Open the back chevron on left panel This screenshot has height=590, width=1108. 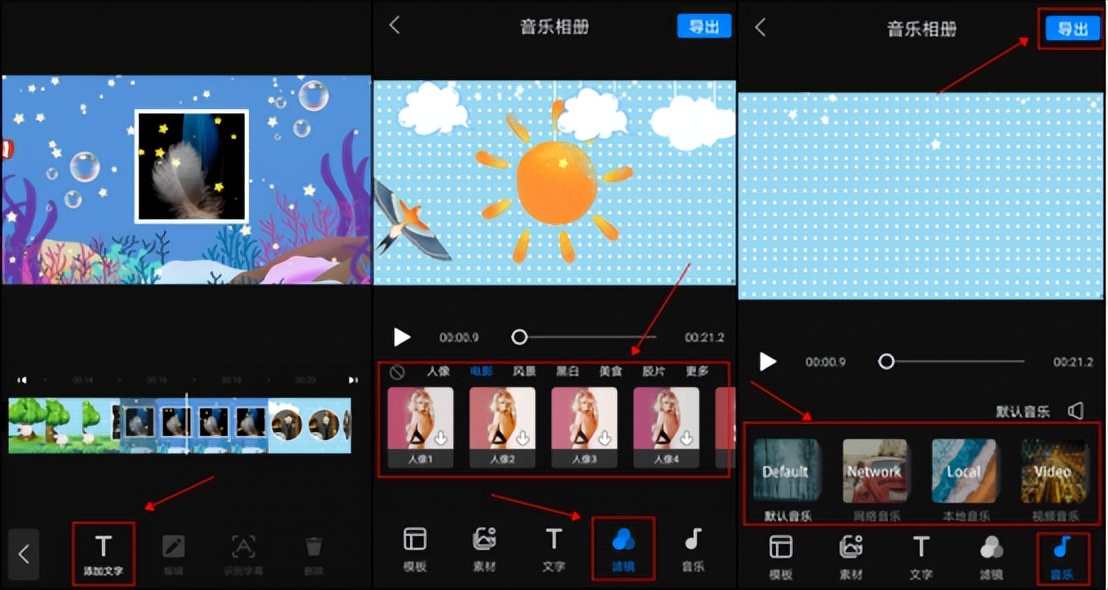(x=24, y=552)
